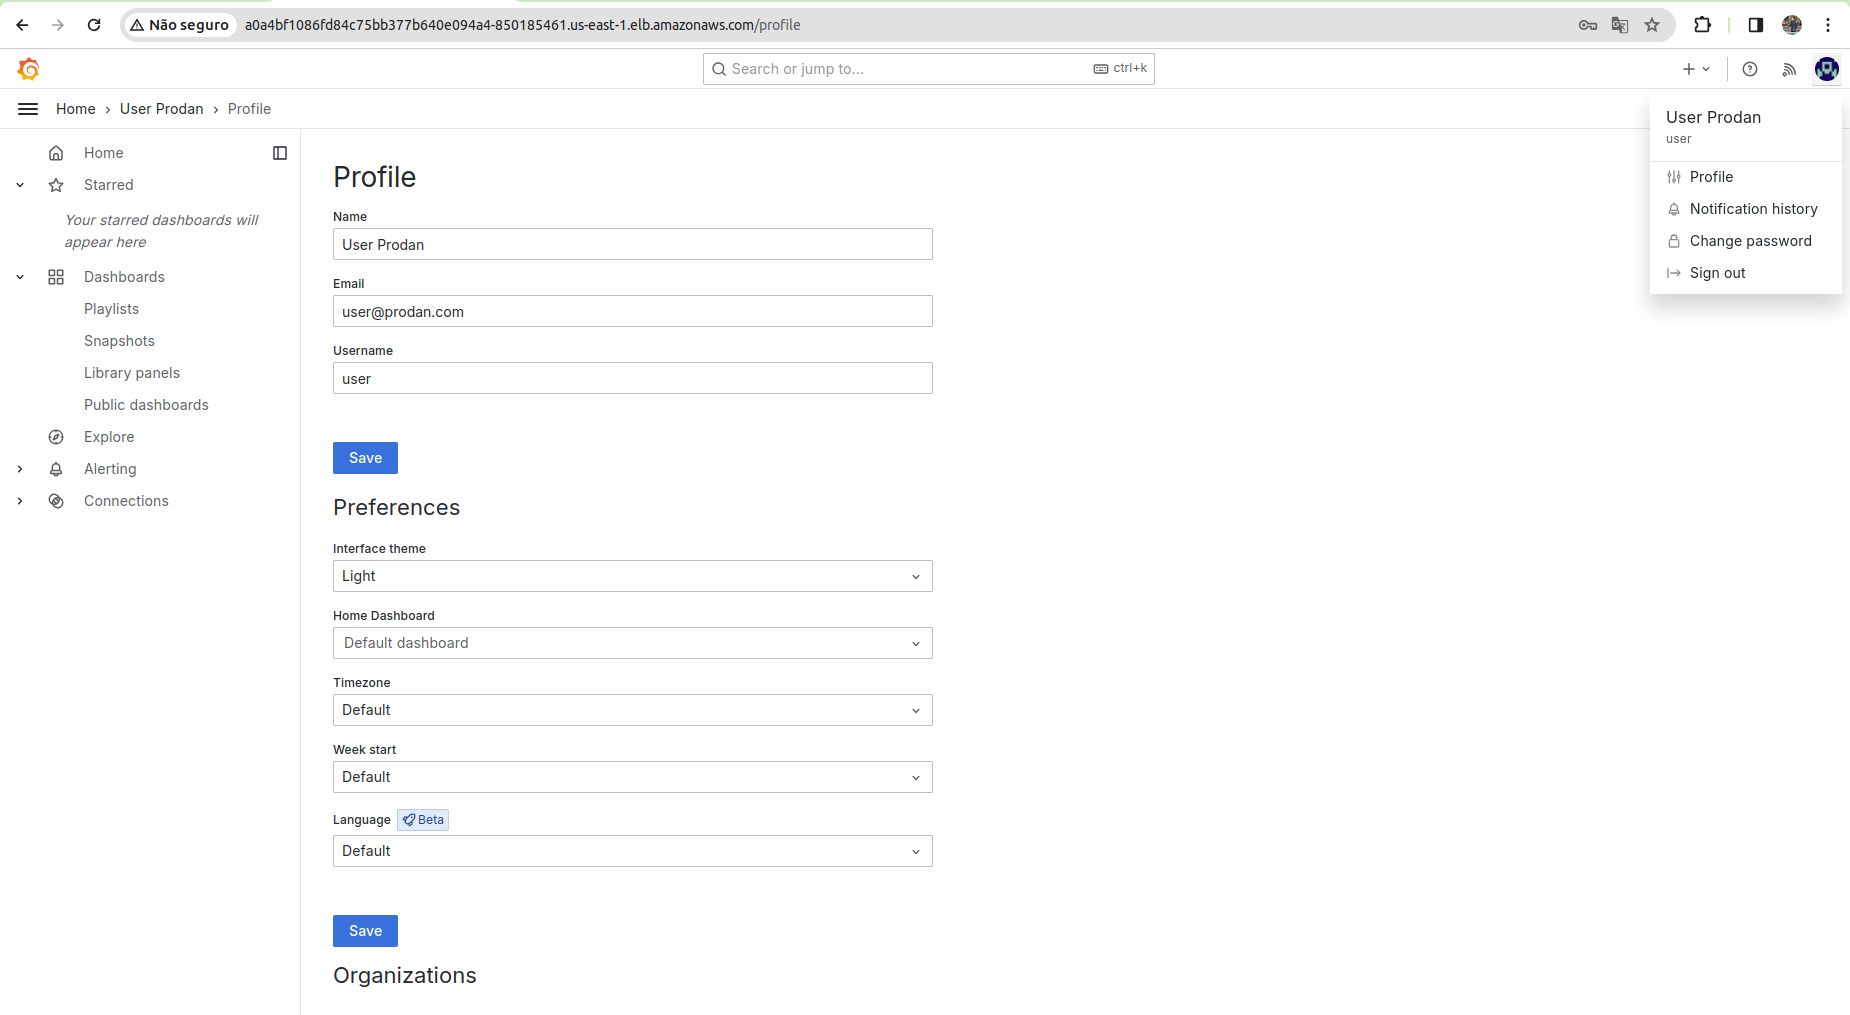This screenshot has height=1015, width=1850.
Task: Open the Language dropdown
Action: [x=632, y=851]
